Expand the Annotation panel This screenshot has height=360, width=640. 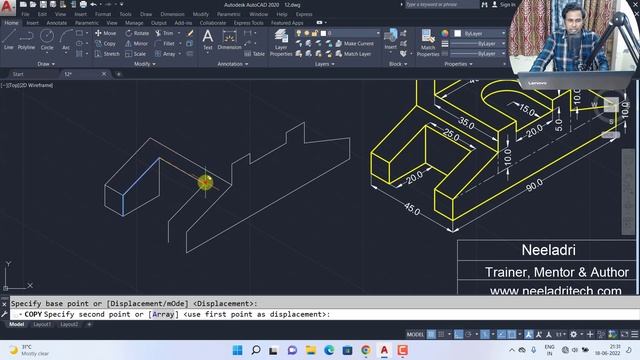tap(233, 64)
